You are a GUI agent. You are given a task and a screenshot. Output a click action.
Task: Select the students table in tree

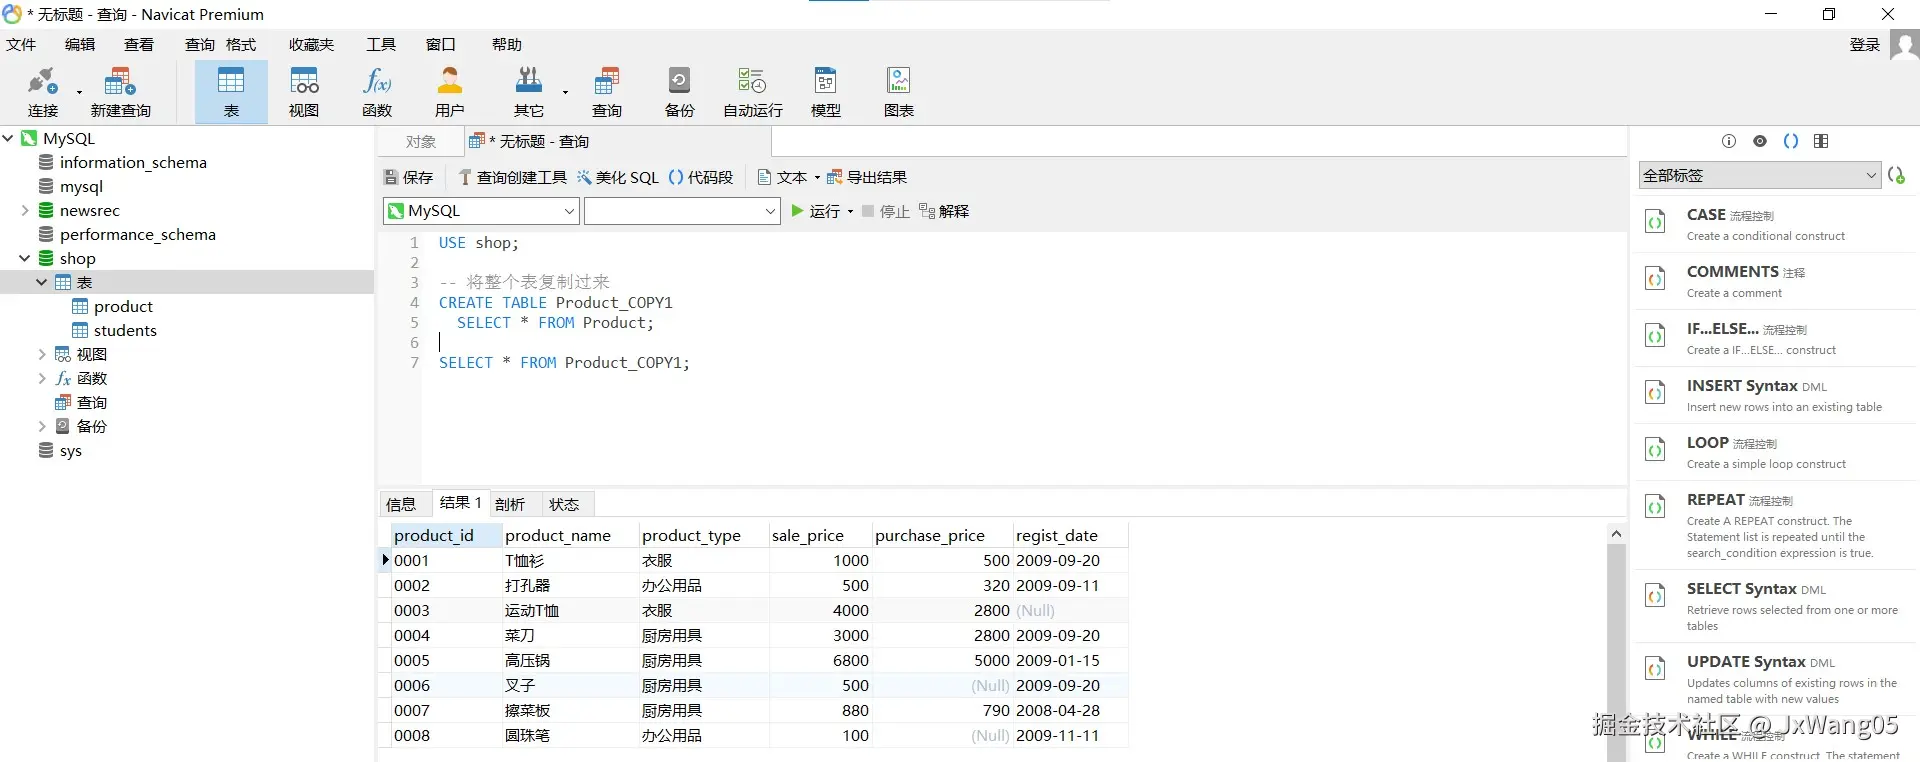tap(125, 330)
